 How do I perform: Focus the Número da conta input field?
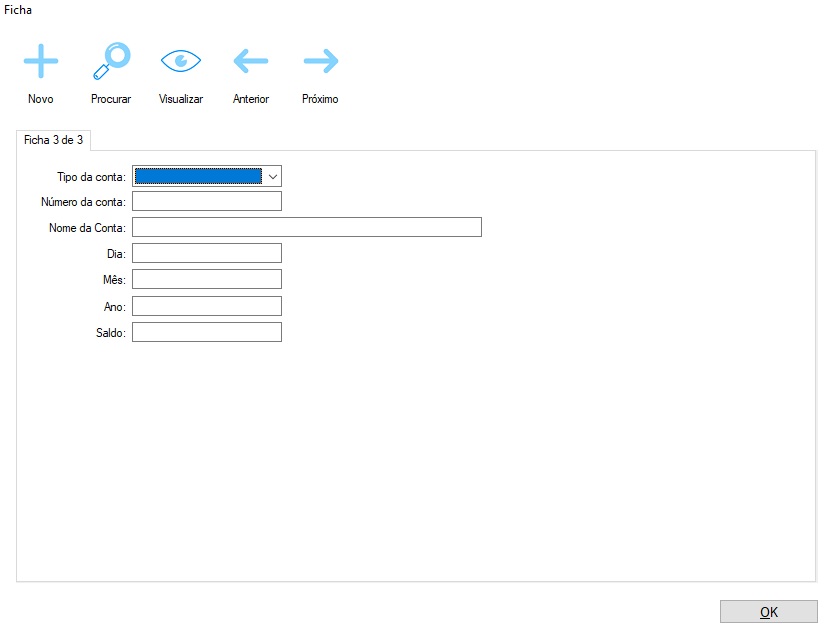point(207,202)
